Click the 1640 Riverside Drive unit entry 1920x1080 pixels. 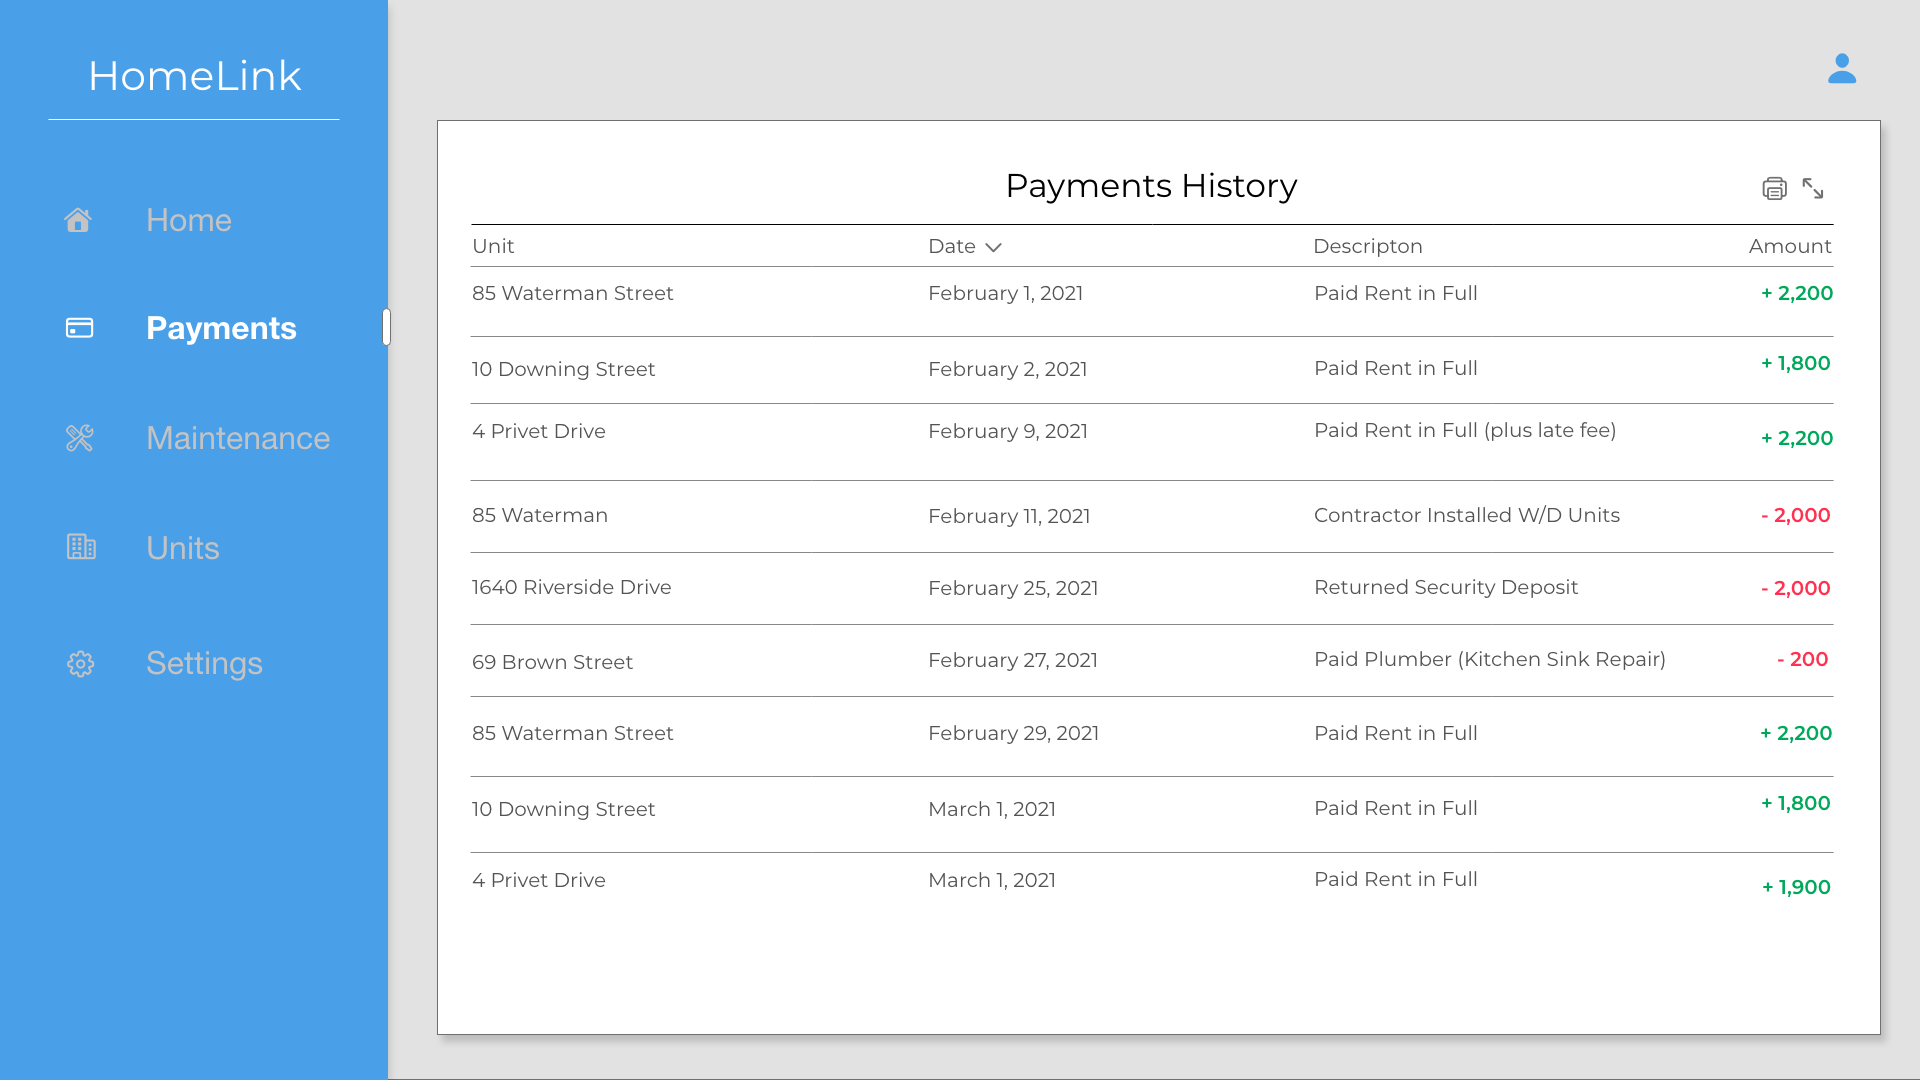coord(571,587)
